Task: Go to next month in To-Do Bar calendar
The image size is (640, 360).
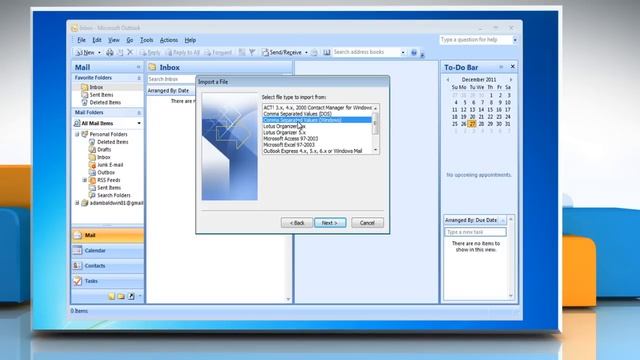Action: pyautogui.click(x=510, y=80)
